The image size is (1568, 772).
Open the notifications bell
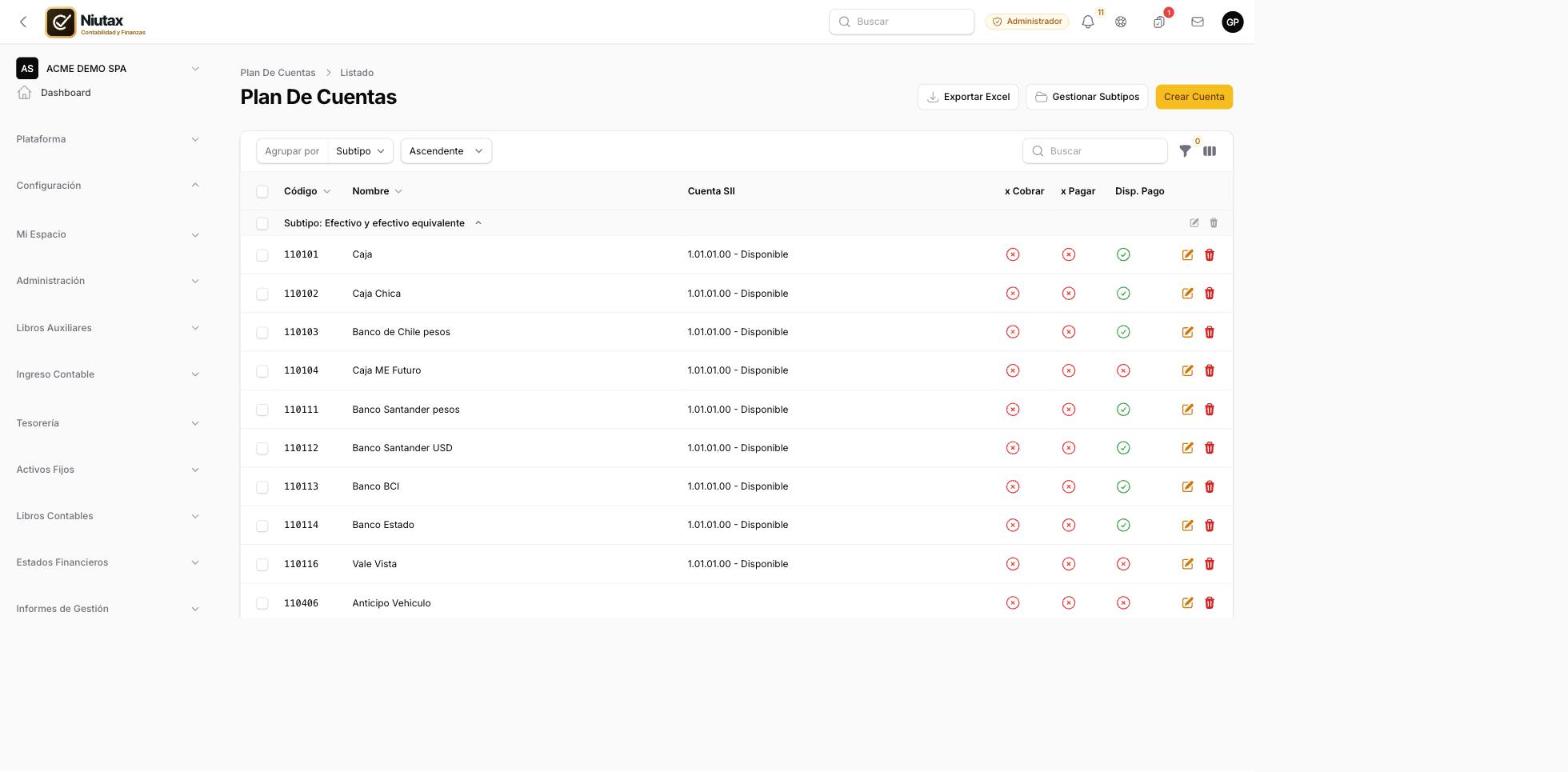1088,22
